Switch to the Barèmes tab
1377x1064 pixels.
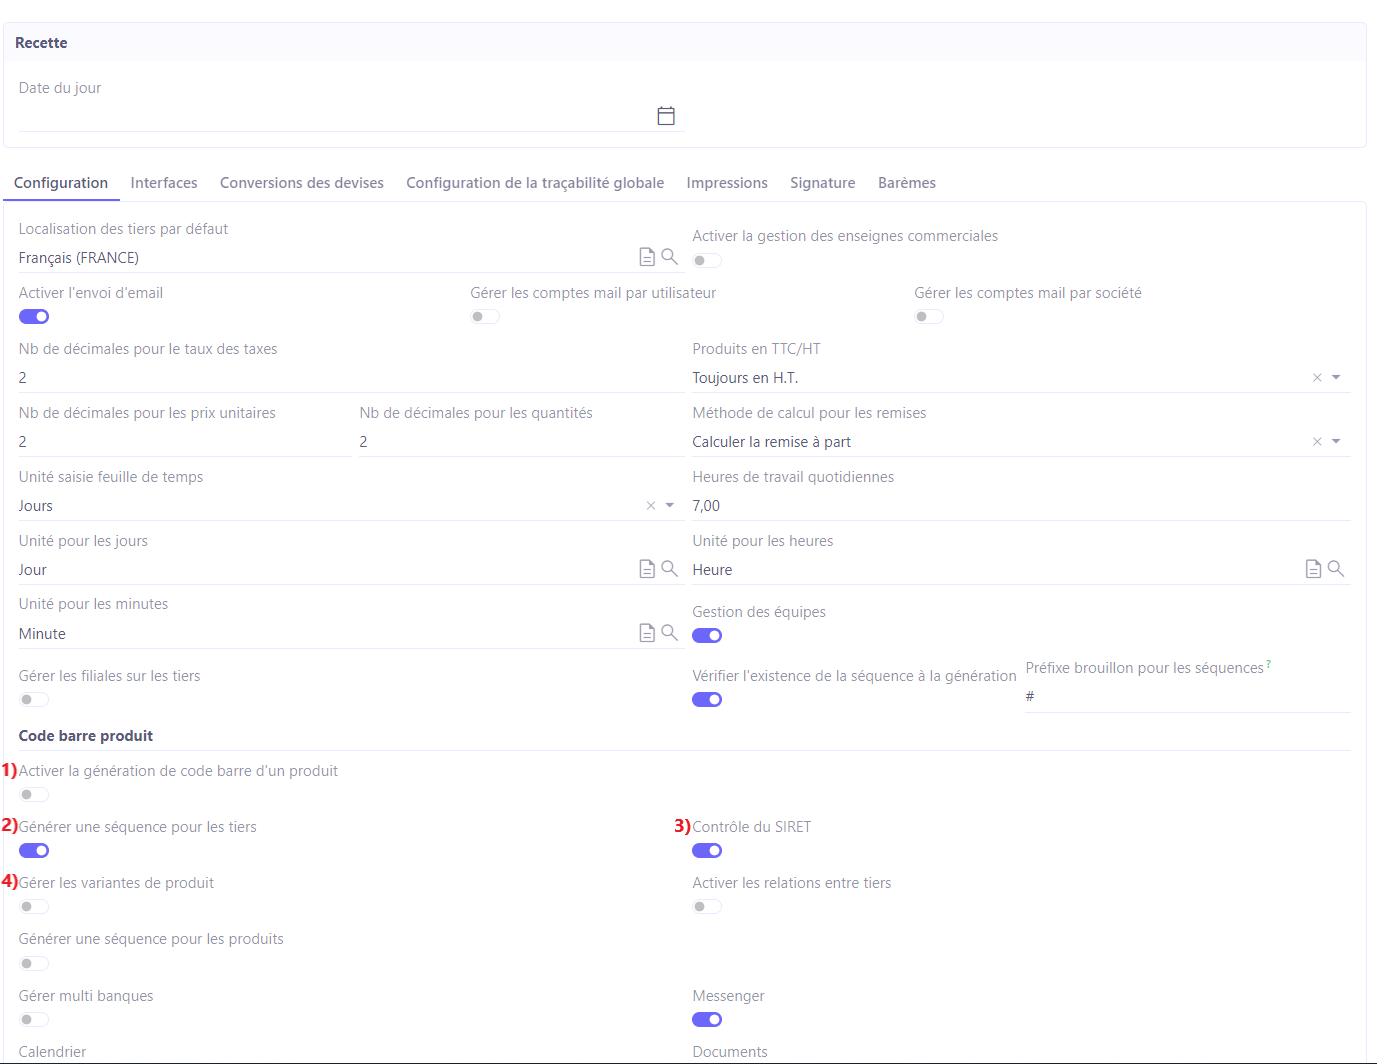pos(907,183)
